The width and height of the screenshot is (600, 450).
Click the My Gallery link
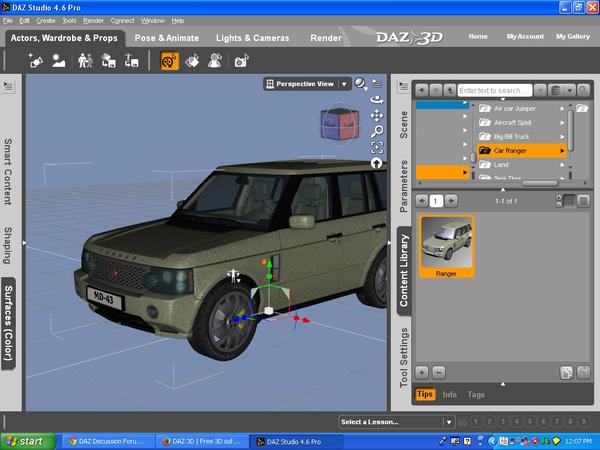tap(573, 36)
